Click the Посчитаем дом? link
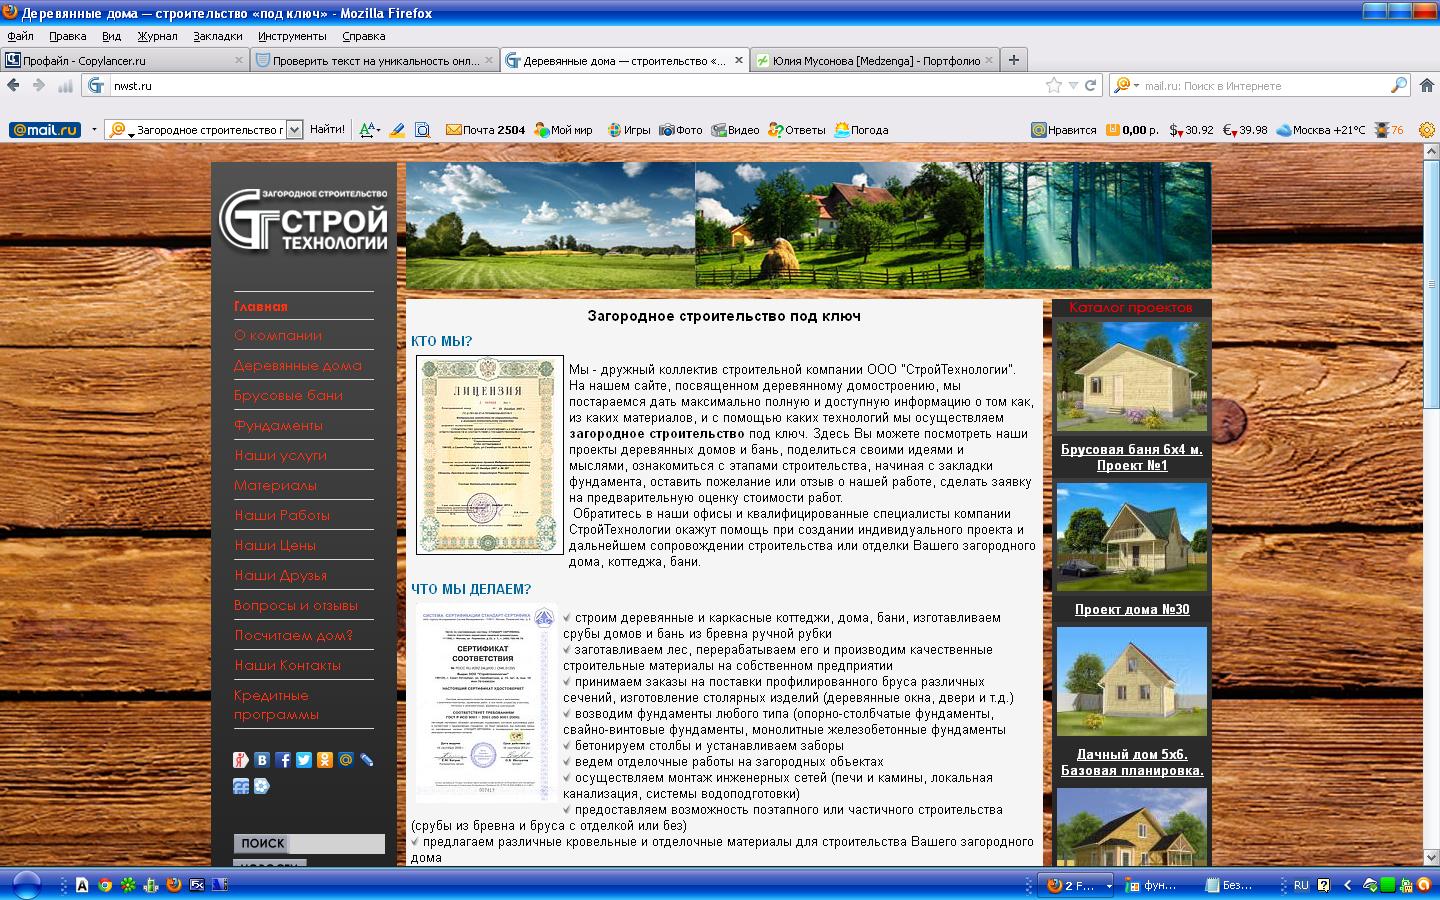1440x900 pixels. (x=293, y=635)
